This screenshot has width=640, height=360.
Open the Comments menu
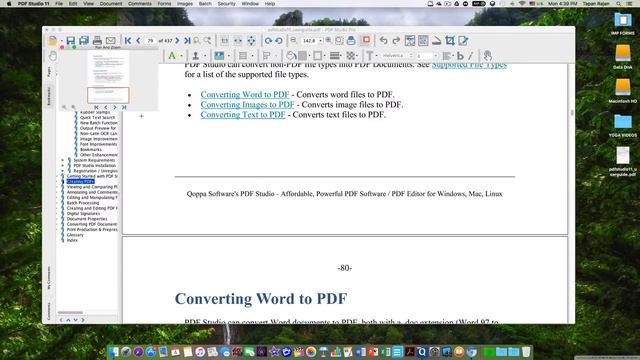pos(140,4)
